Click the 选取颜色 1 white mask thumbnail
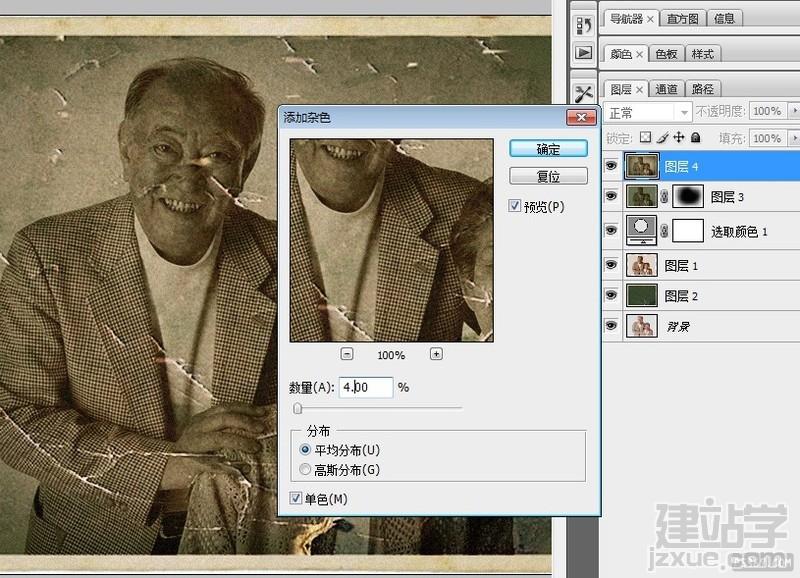The width and height of the screenshot is (800, 578). pos(688,231)
